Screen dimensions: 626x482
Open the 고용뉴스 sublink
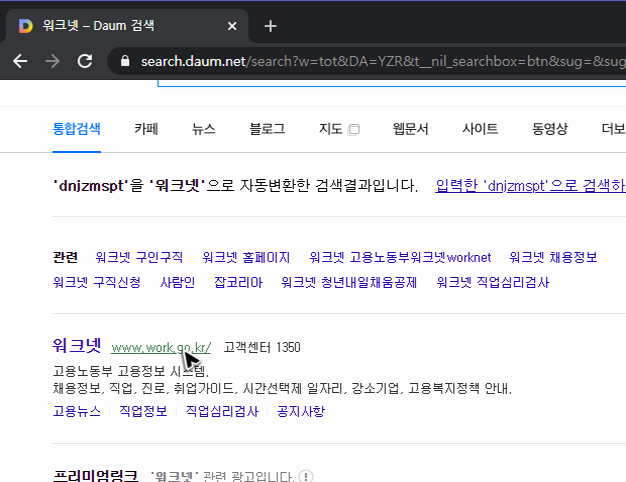[77, 411]
